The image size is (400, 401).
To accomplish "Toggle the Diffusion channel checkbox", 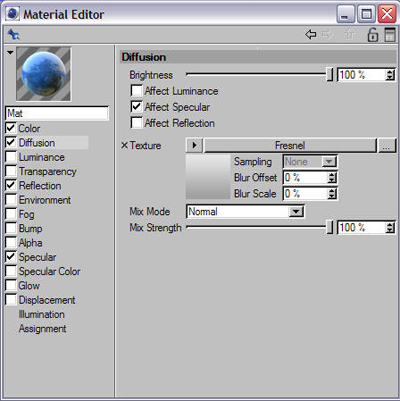I will pyautogui.click(x=11, y=142).
